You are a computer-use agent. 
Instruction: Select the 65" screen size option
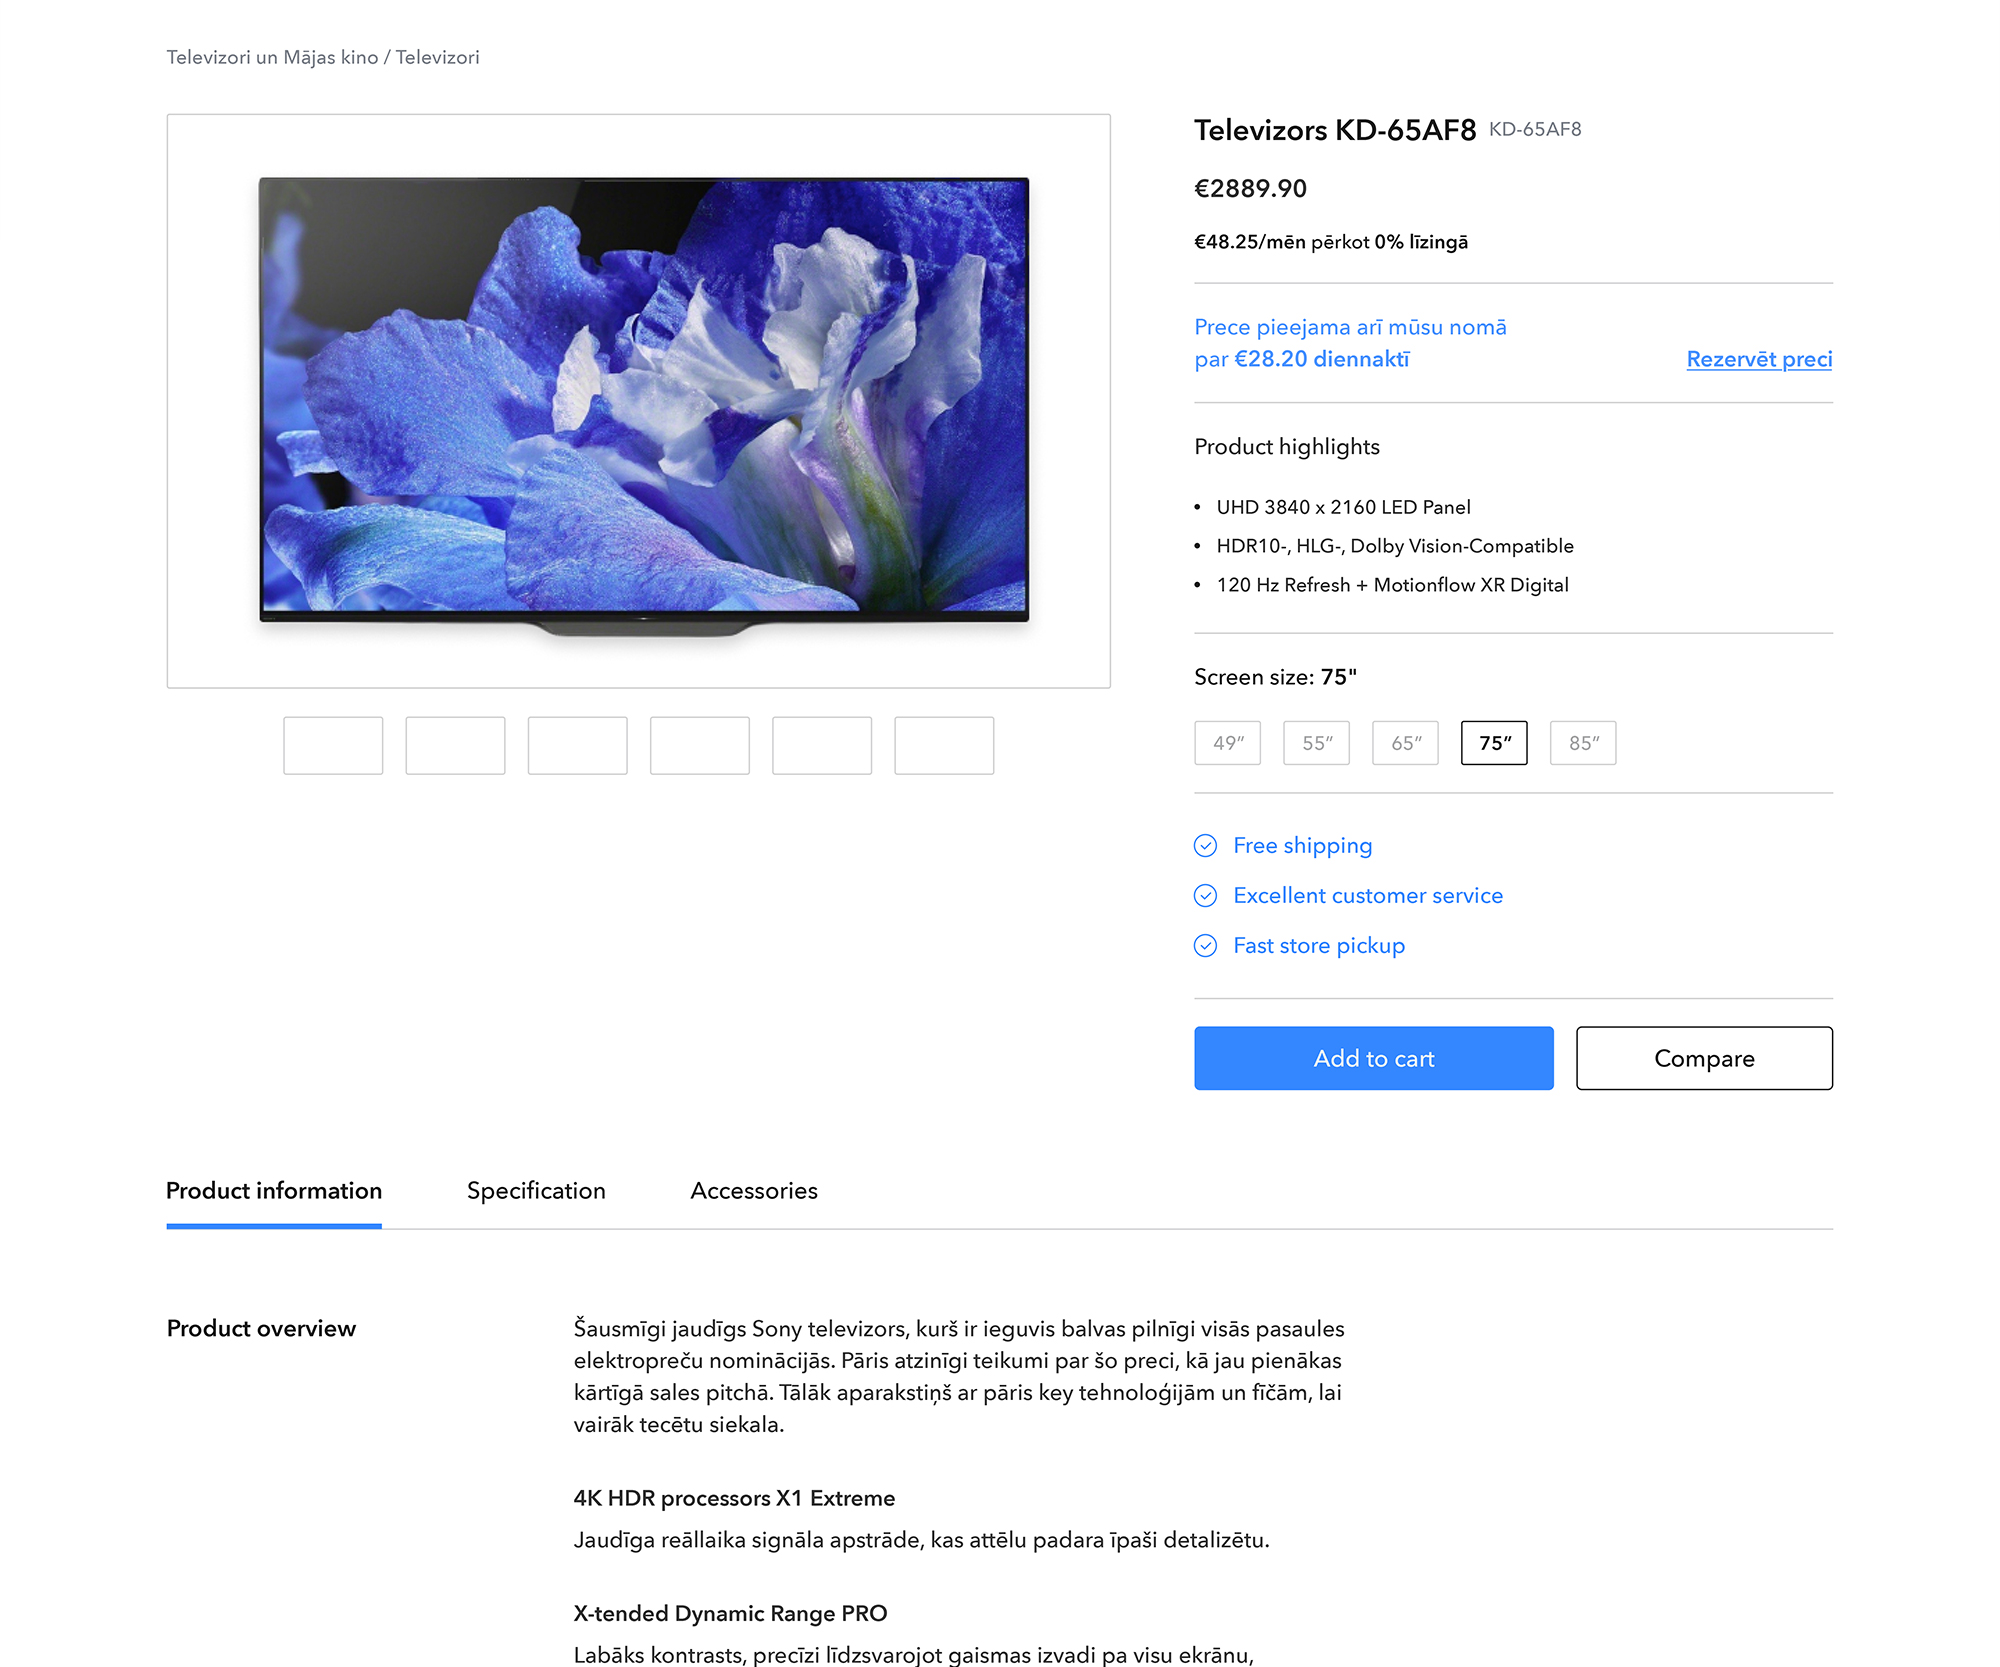tap(1405, 743)
